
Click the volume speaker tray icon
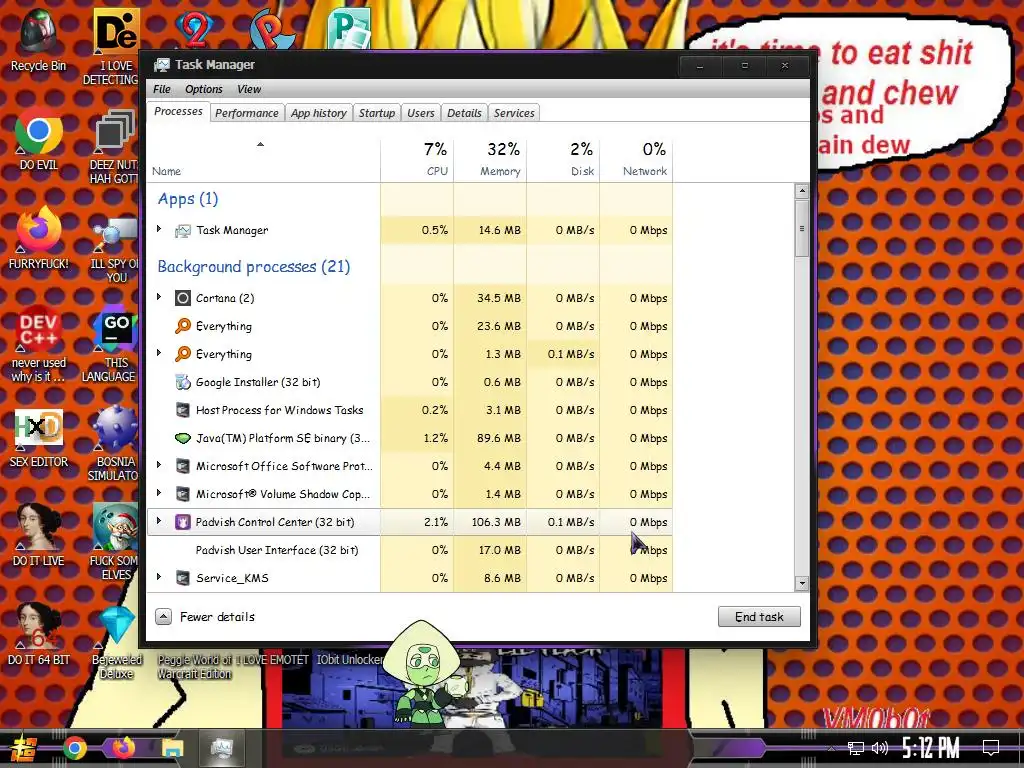[x=880, y=748]
